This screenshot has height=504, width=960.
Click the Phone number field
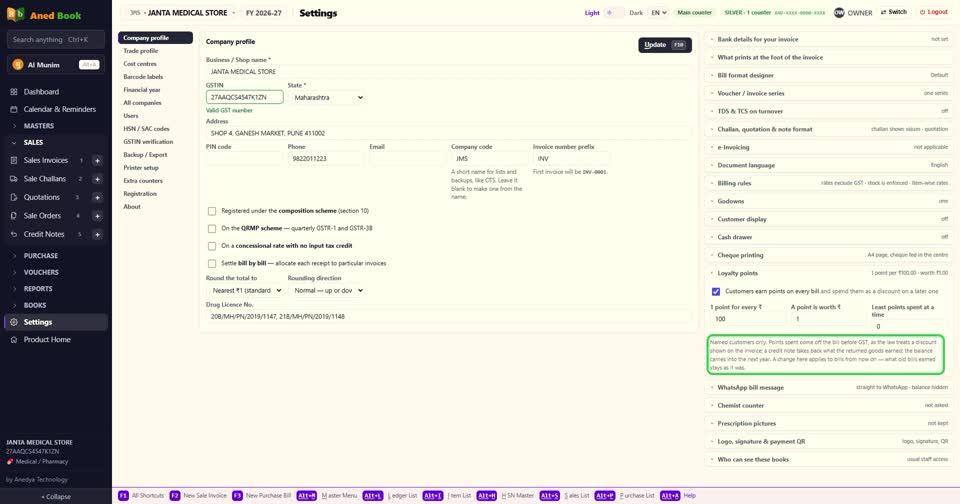click(325, 159)
